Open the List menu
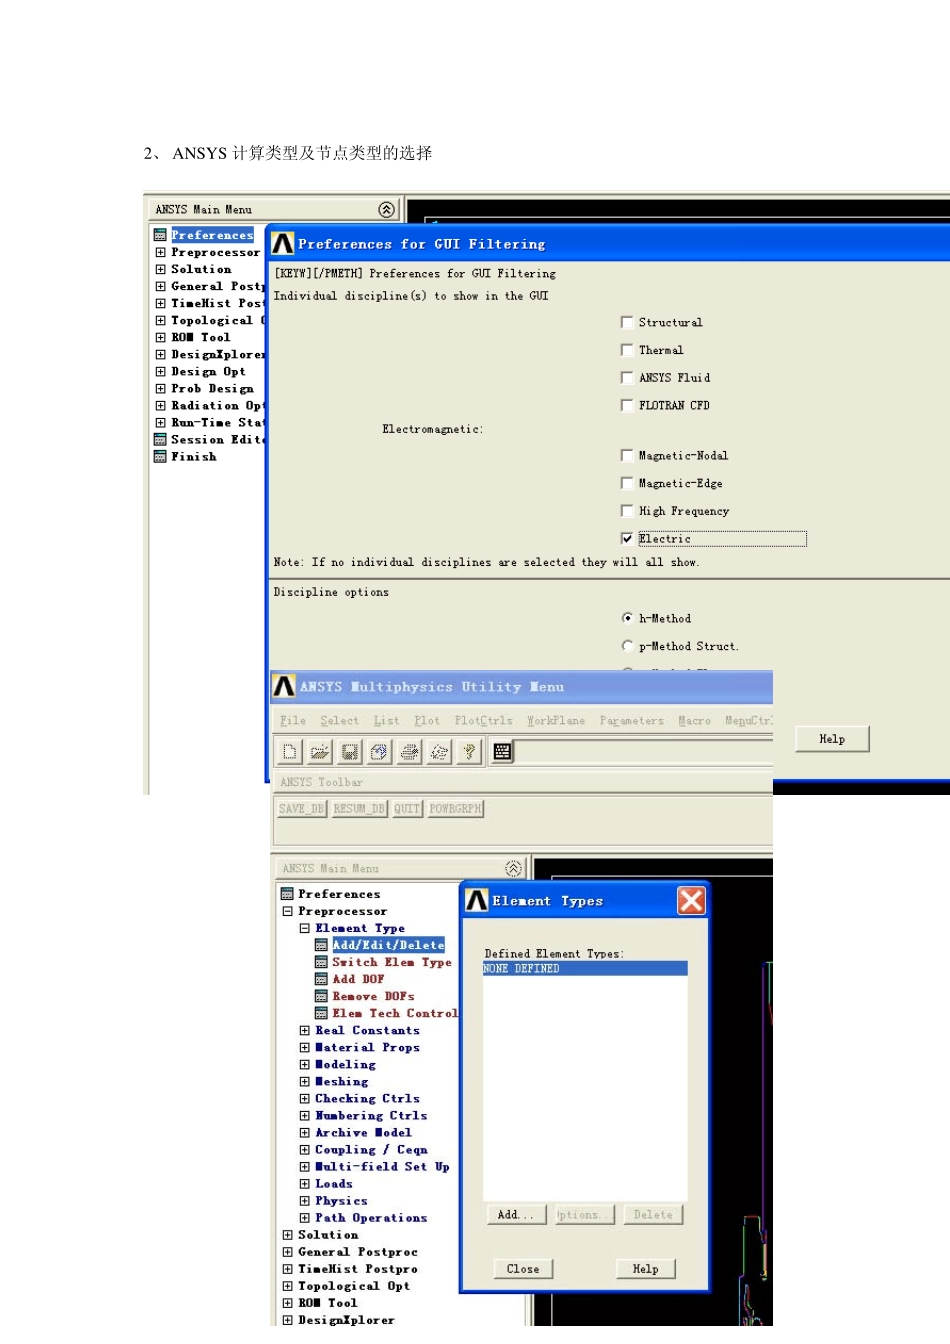 (386, 720)
